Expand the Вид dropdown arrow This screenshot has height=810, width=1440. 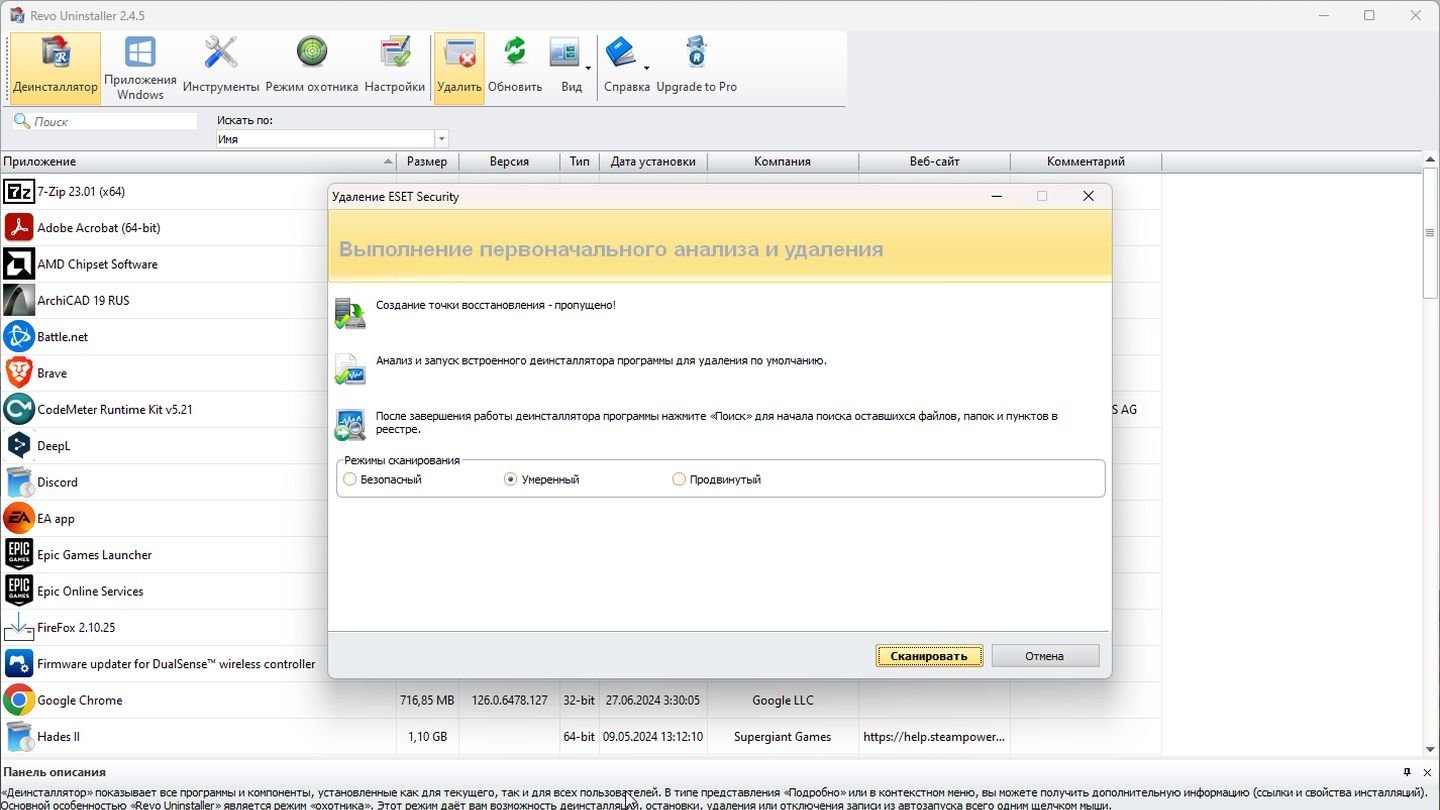click(x=588, y=68)
